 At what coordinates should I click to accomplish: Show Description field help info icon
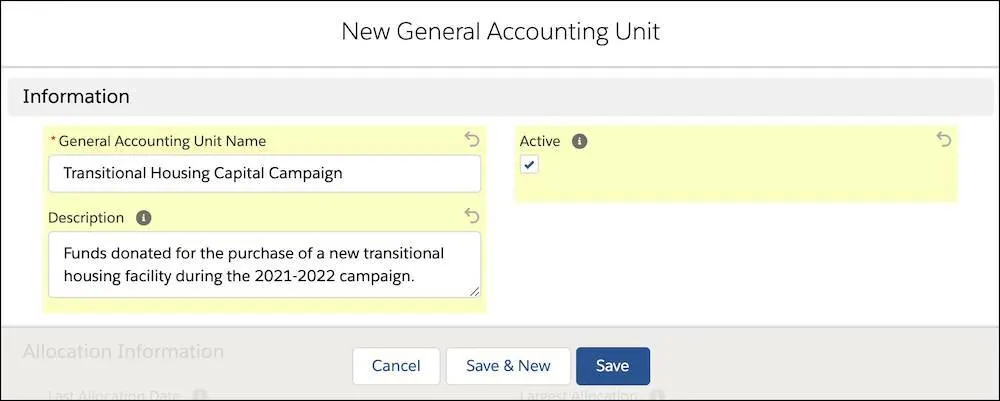tap(143, 217)
